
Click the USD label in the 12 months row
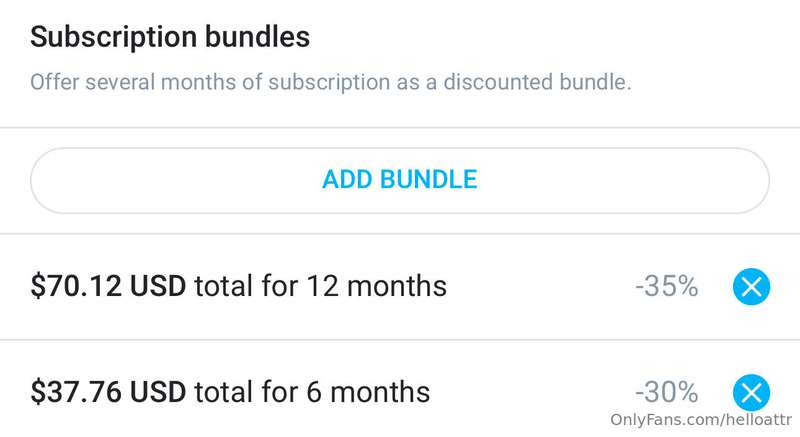[160, 287]
